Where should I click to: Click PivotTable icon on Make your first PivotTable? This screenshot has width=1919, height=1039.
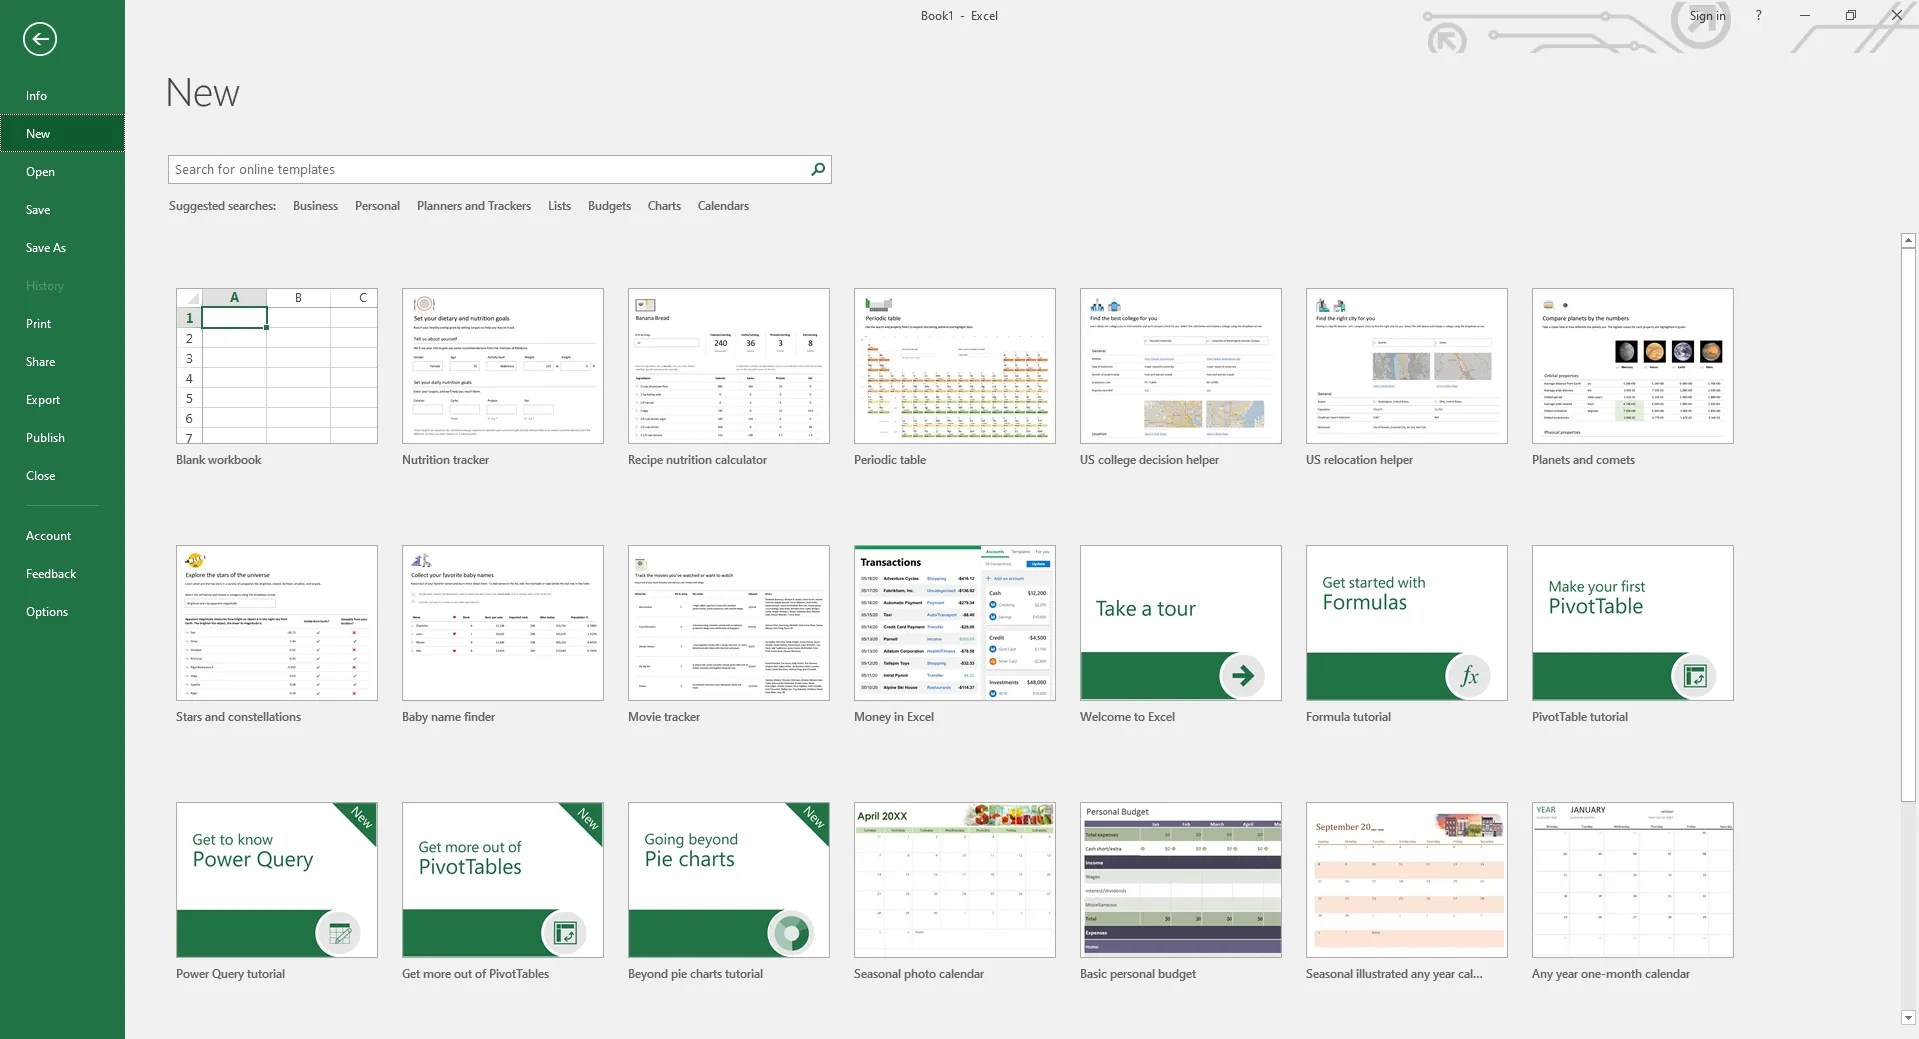click(x=1694, y=676)
